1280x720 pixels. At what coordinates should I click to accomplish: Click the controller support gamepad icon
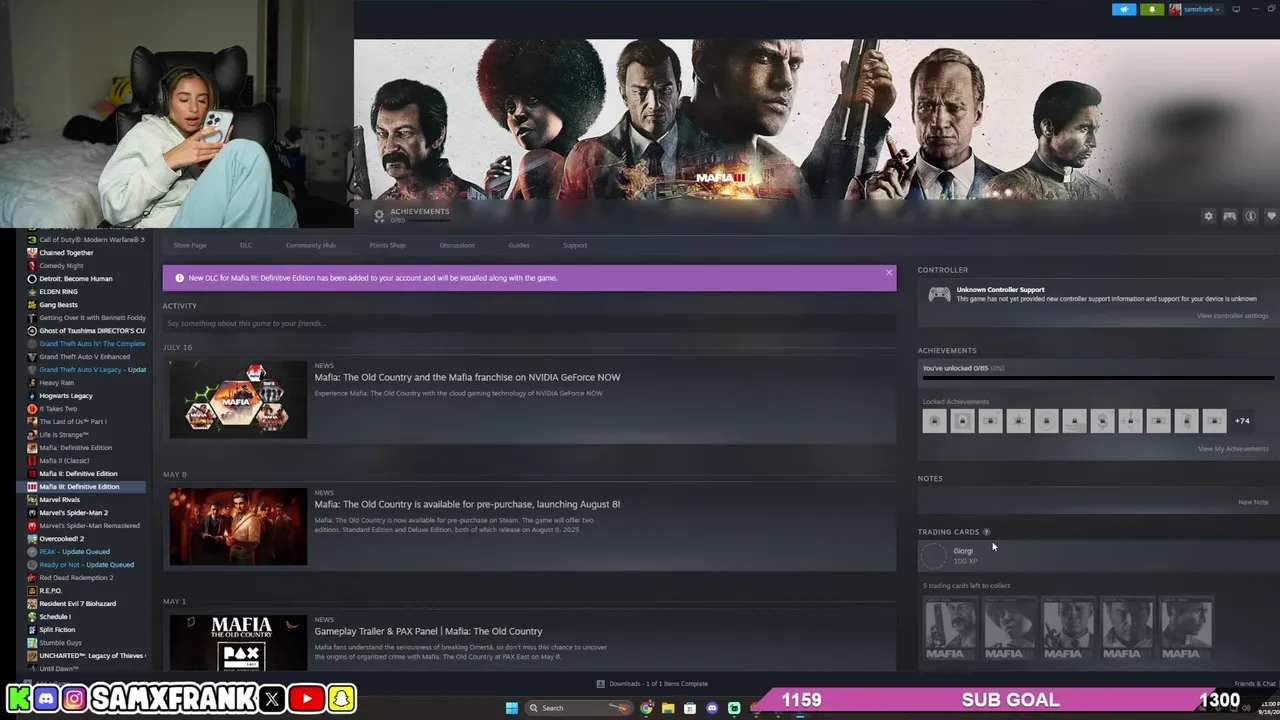click(x=939, y=294)
